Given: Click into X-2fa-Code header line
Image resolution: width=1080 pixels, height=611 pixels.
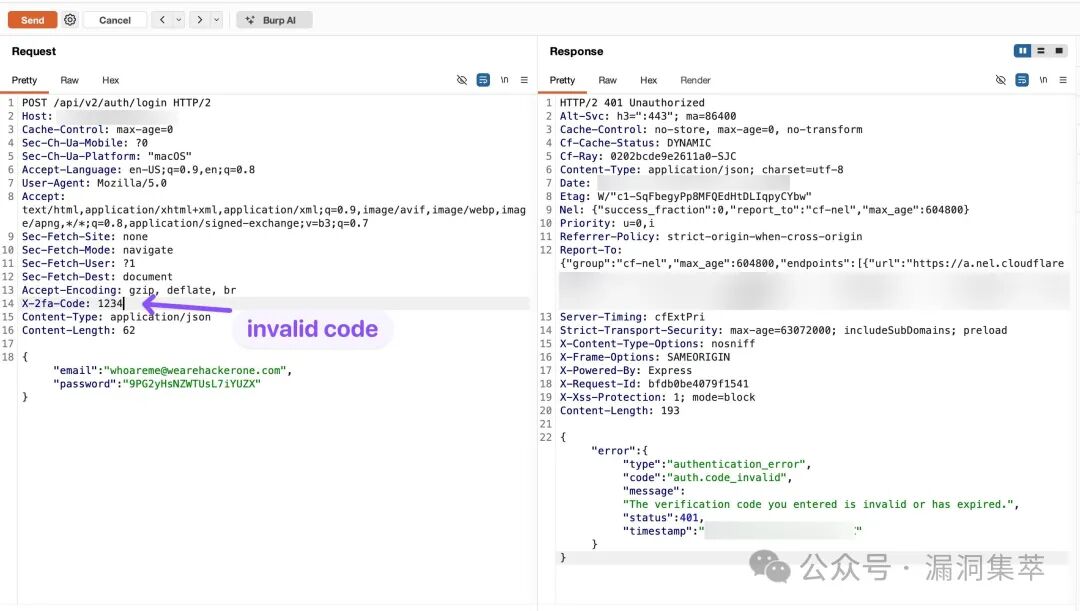Looking at the screenshot, I should (x=276, y=303).
